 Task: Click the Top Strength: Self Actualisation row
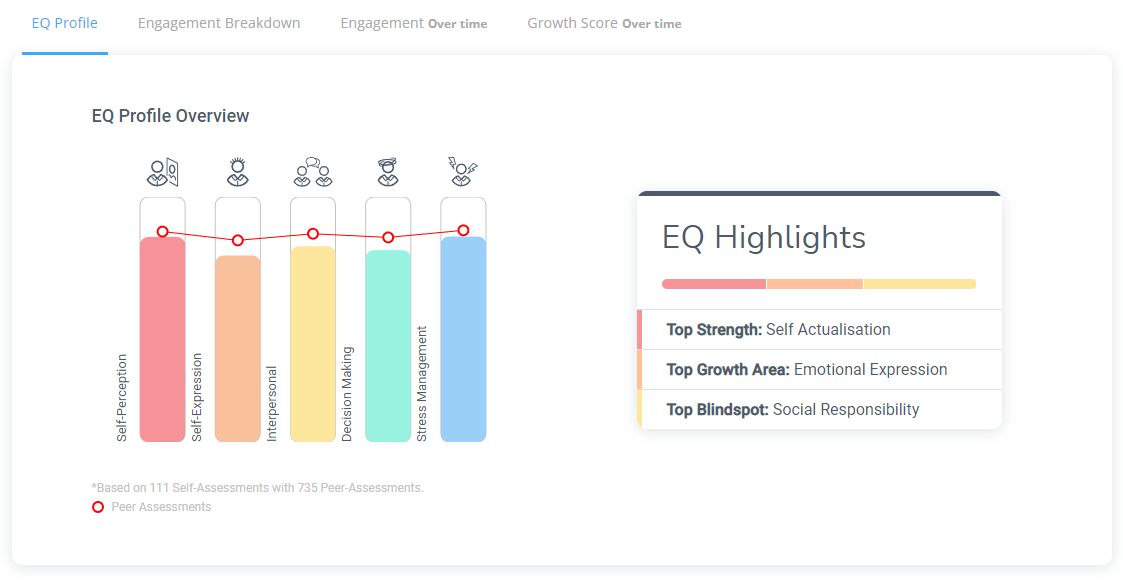819,329
